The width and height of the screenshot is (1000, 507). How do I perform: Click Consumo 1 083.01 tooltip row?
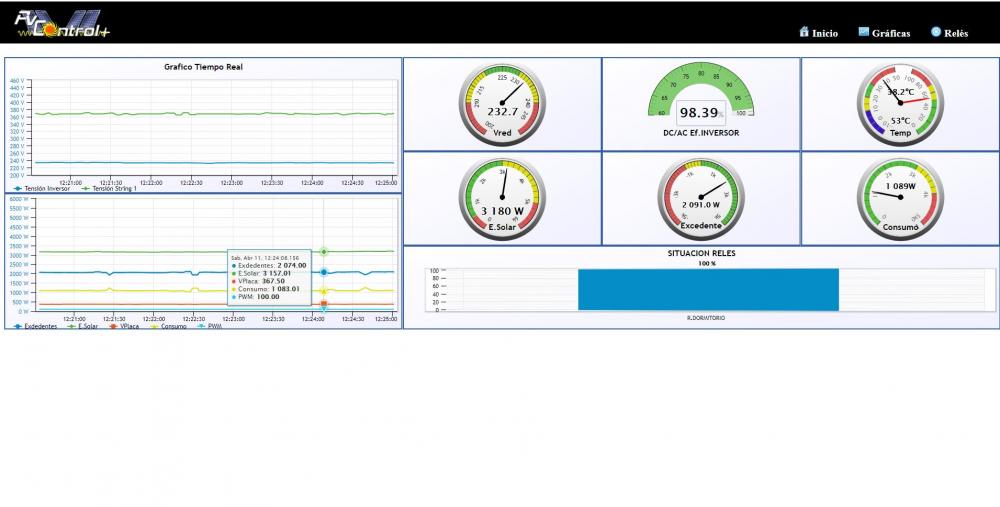[x=265, y=289]
